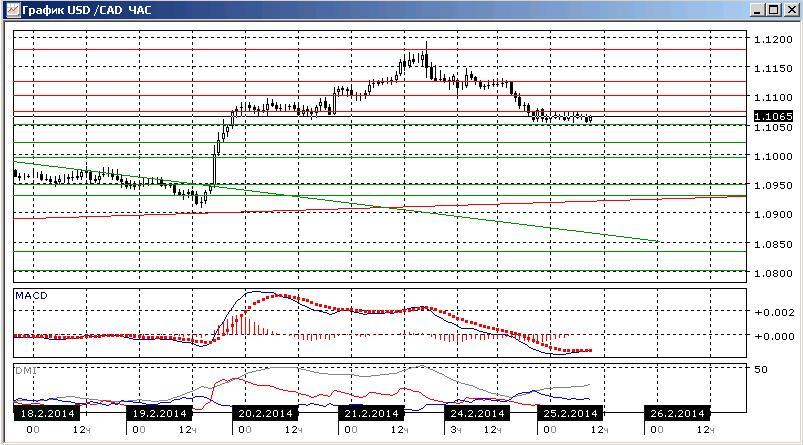Select the 21.2.2014 date marker
803x445 pixels.
click(371, 413)
